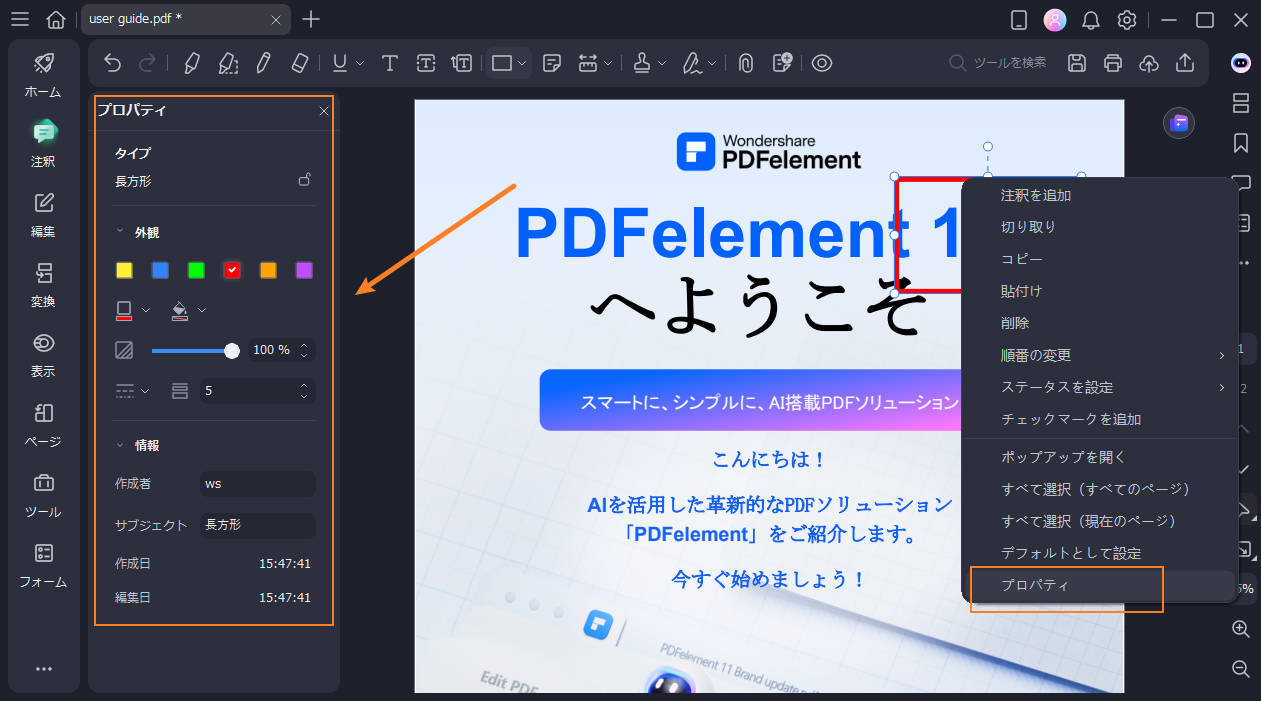The height and width of the screenshot is (701, 1261).
Task: Pick the yellow color swatch
Action: coord(122,270)
